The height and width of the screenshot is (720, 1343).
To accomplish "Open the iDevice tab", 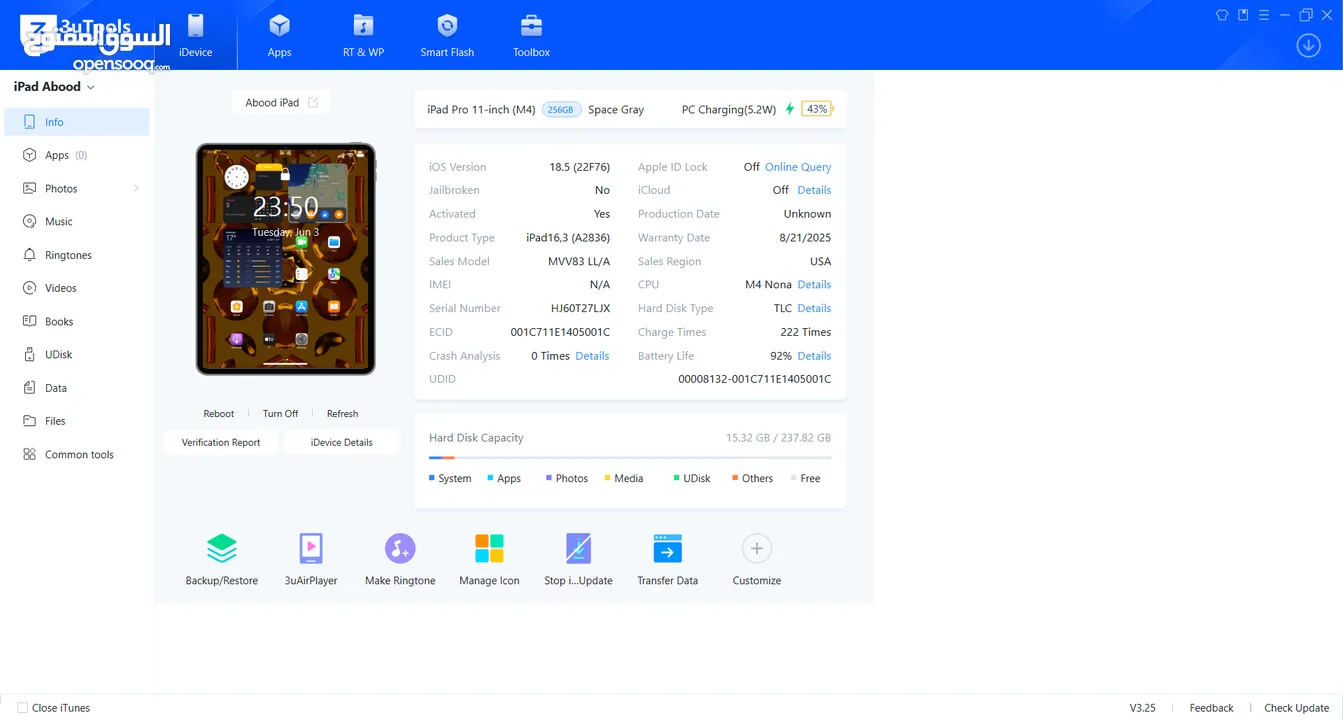I will 196,36.
